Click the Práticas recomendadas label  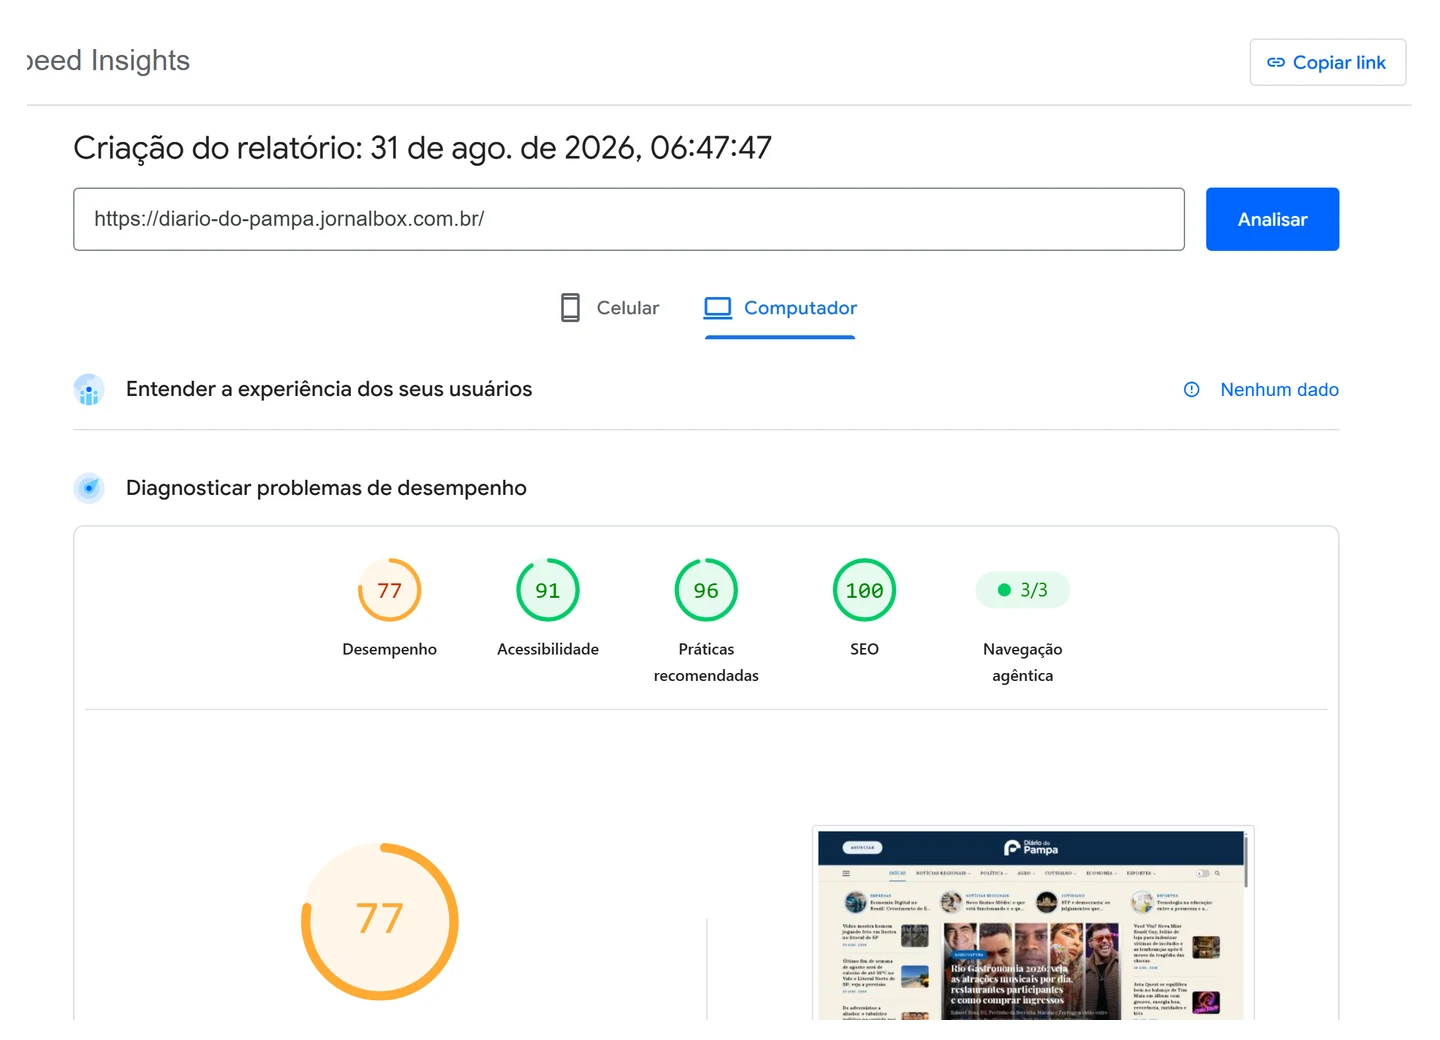pyautogui.click(x=706, y=662)
